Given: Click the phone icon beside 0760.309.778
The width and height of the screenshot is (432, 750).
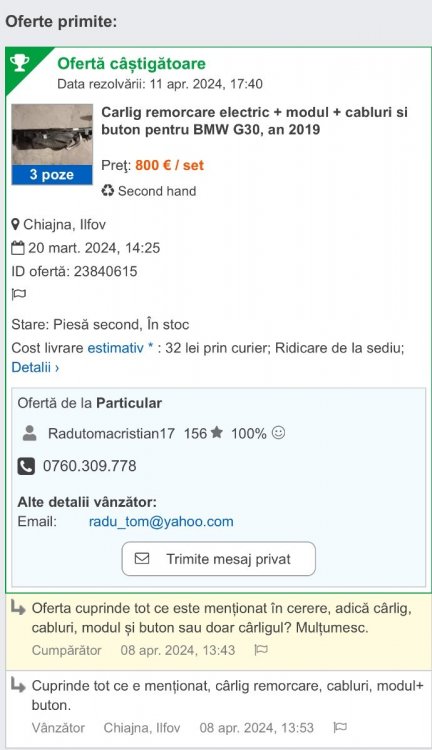Looking at the screenshot, I should point(26,466).
